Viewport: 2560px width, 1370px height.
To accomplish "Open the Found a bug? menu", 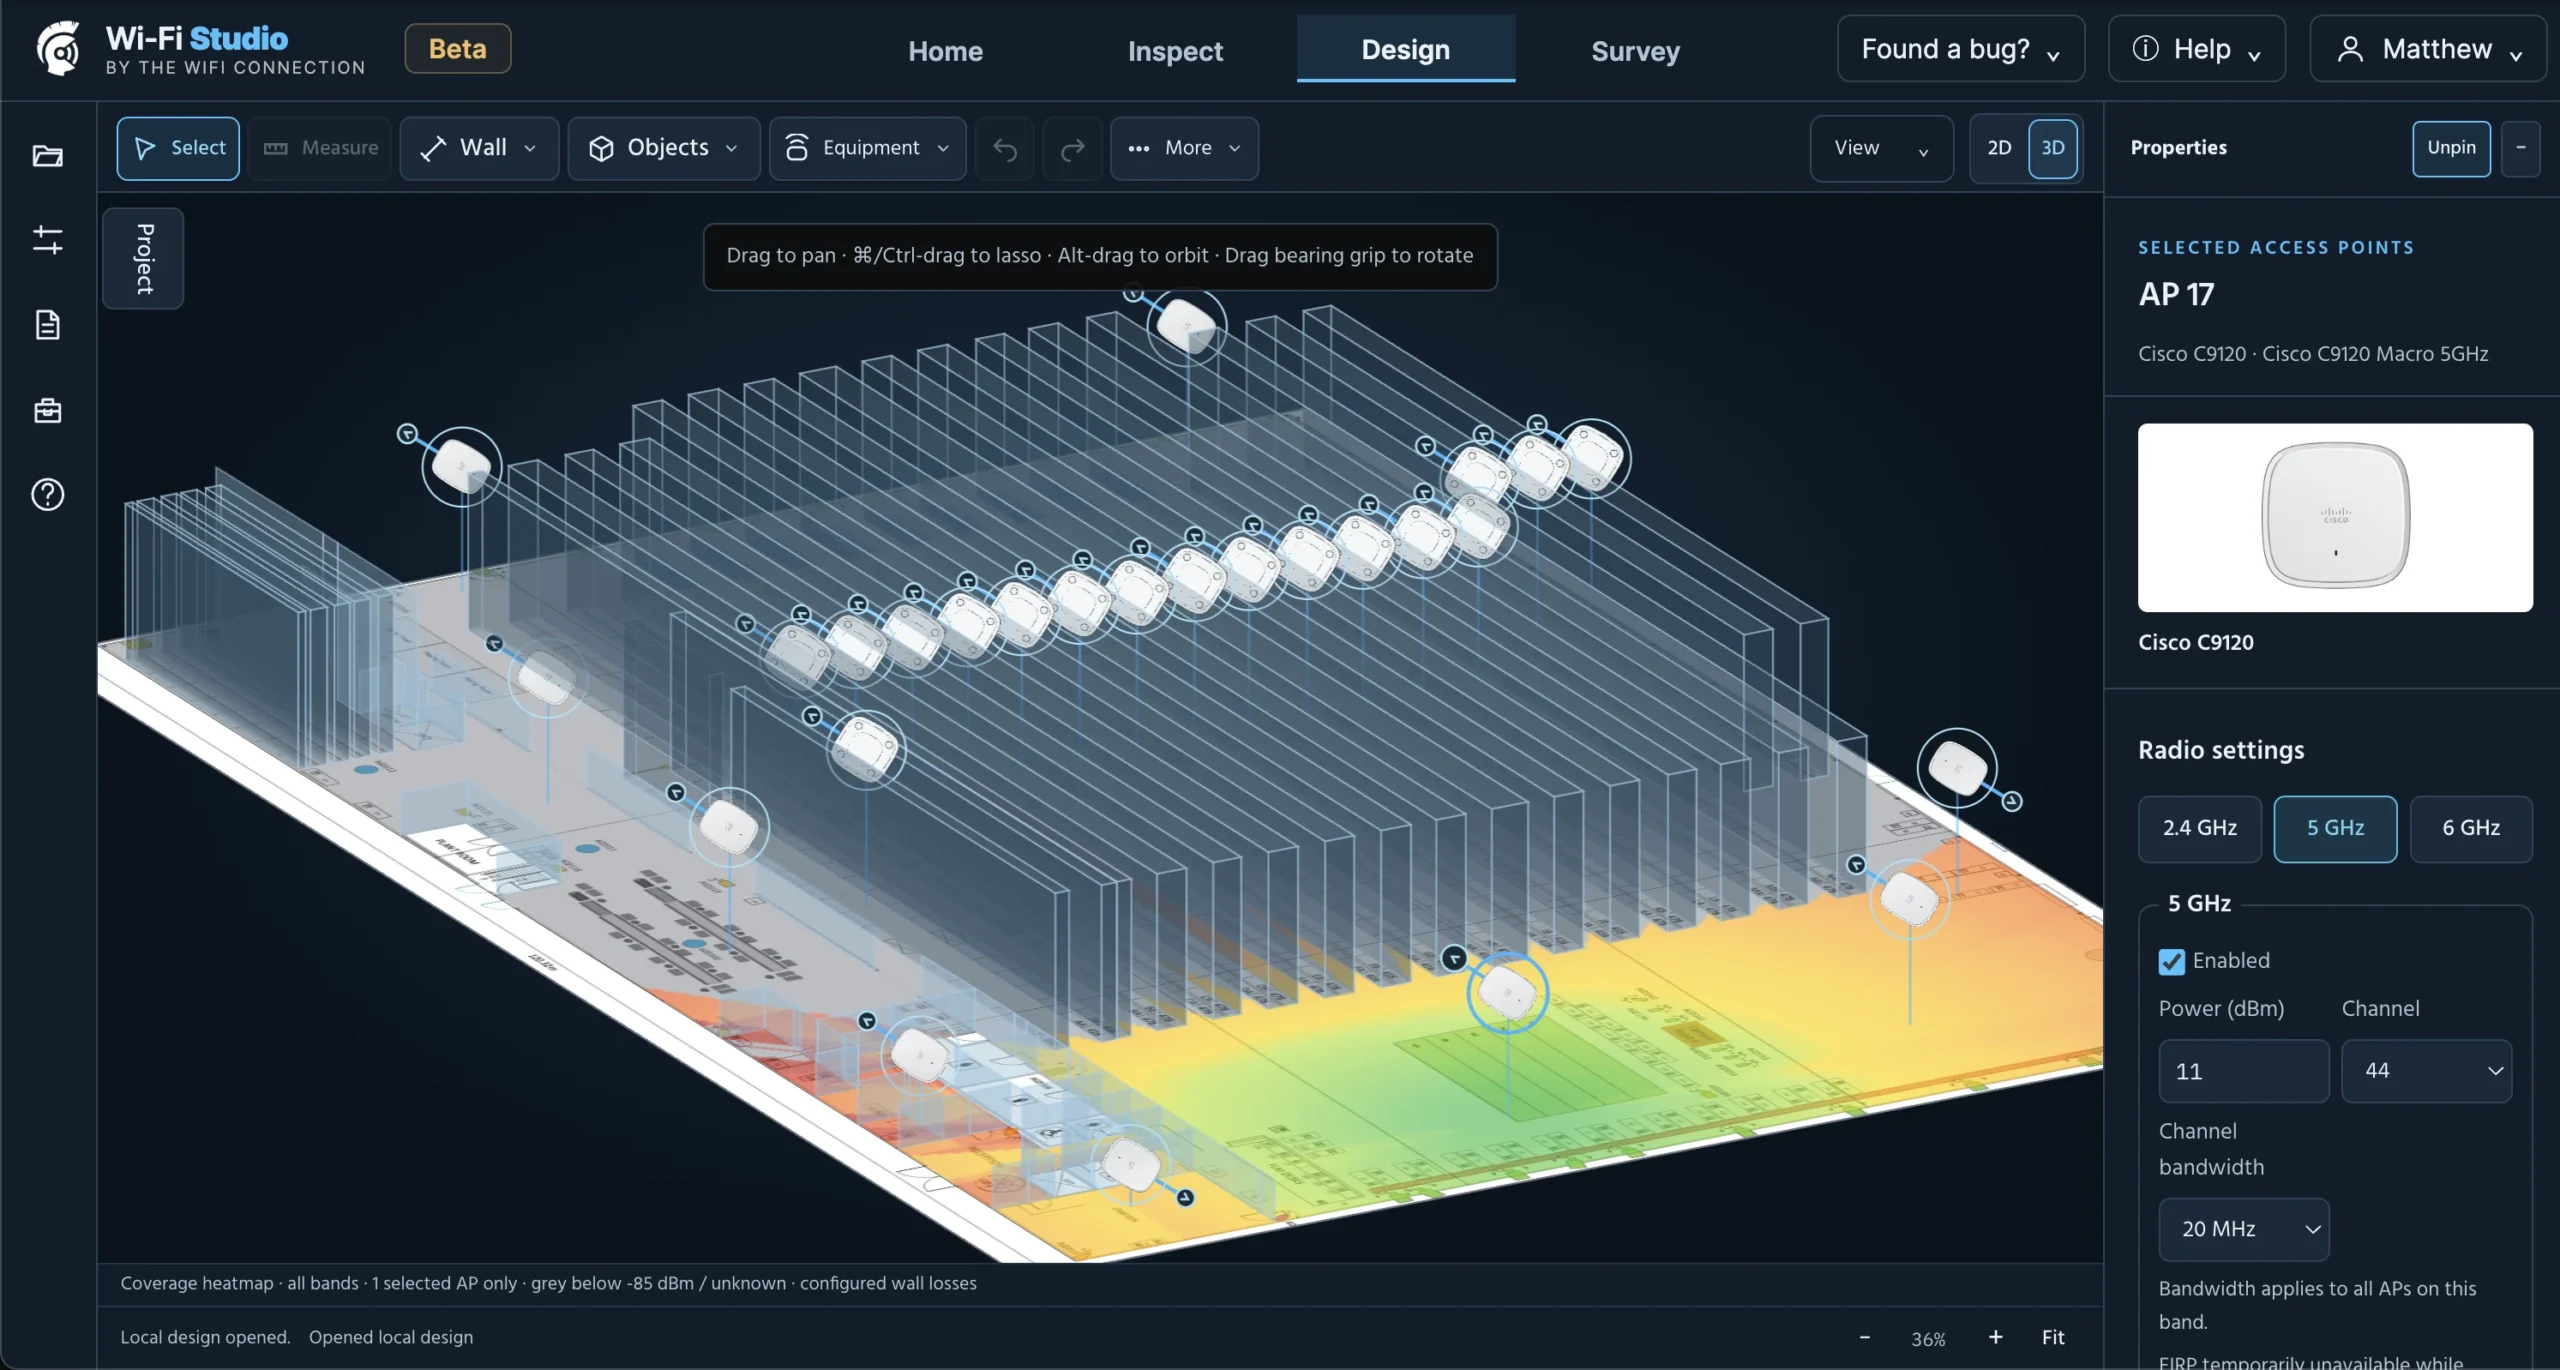I will click(x=1961, y=48).
